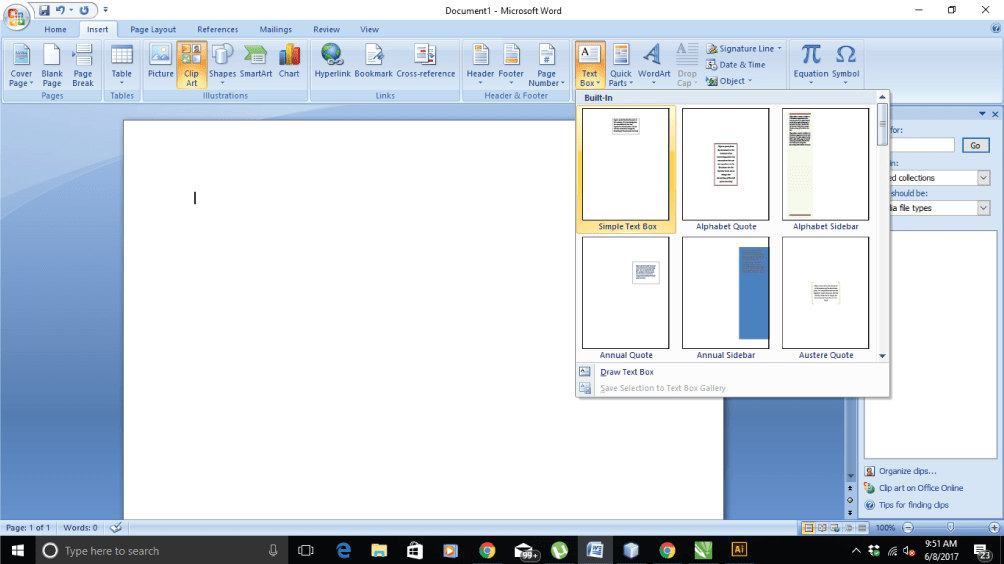Switch to the Review tab

[327, 29]
